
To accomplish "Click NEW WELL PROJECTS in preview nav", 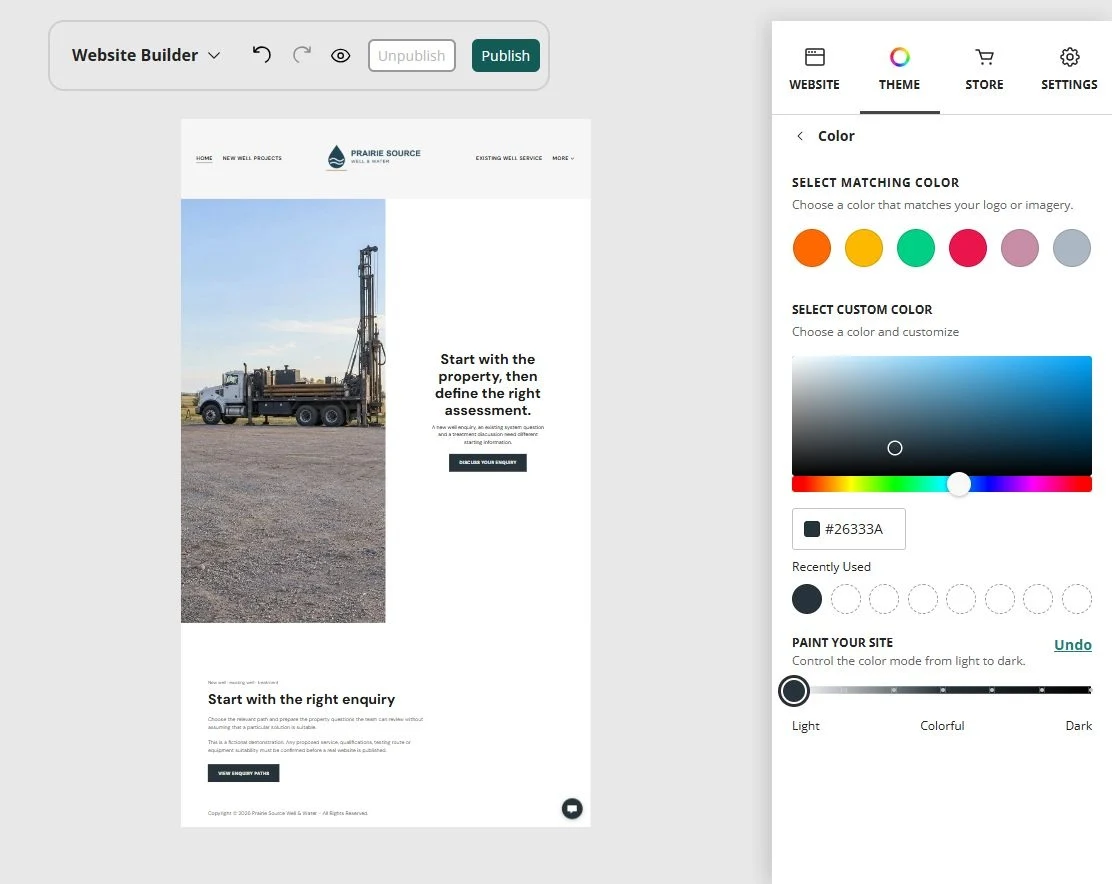I will [252, 158].
